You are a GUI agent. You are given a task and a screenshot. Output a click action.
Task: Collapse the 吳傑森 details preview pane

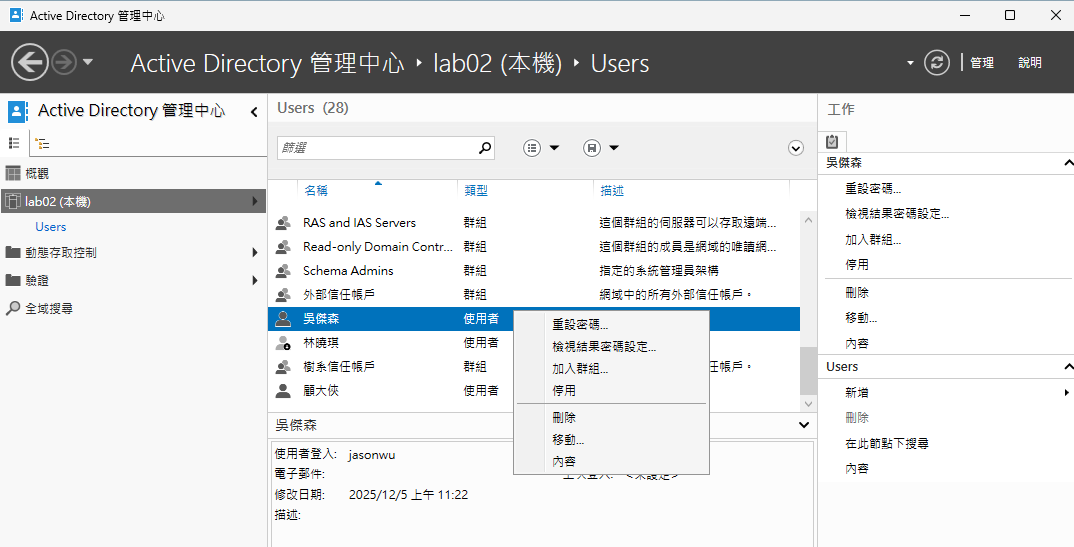point(804,425)
